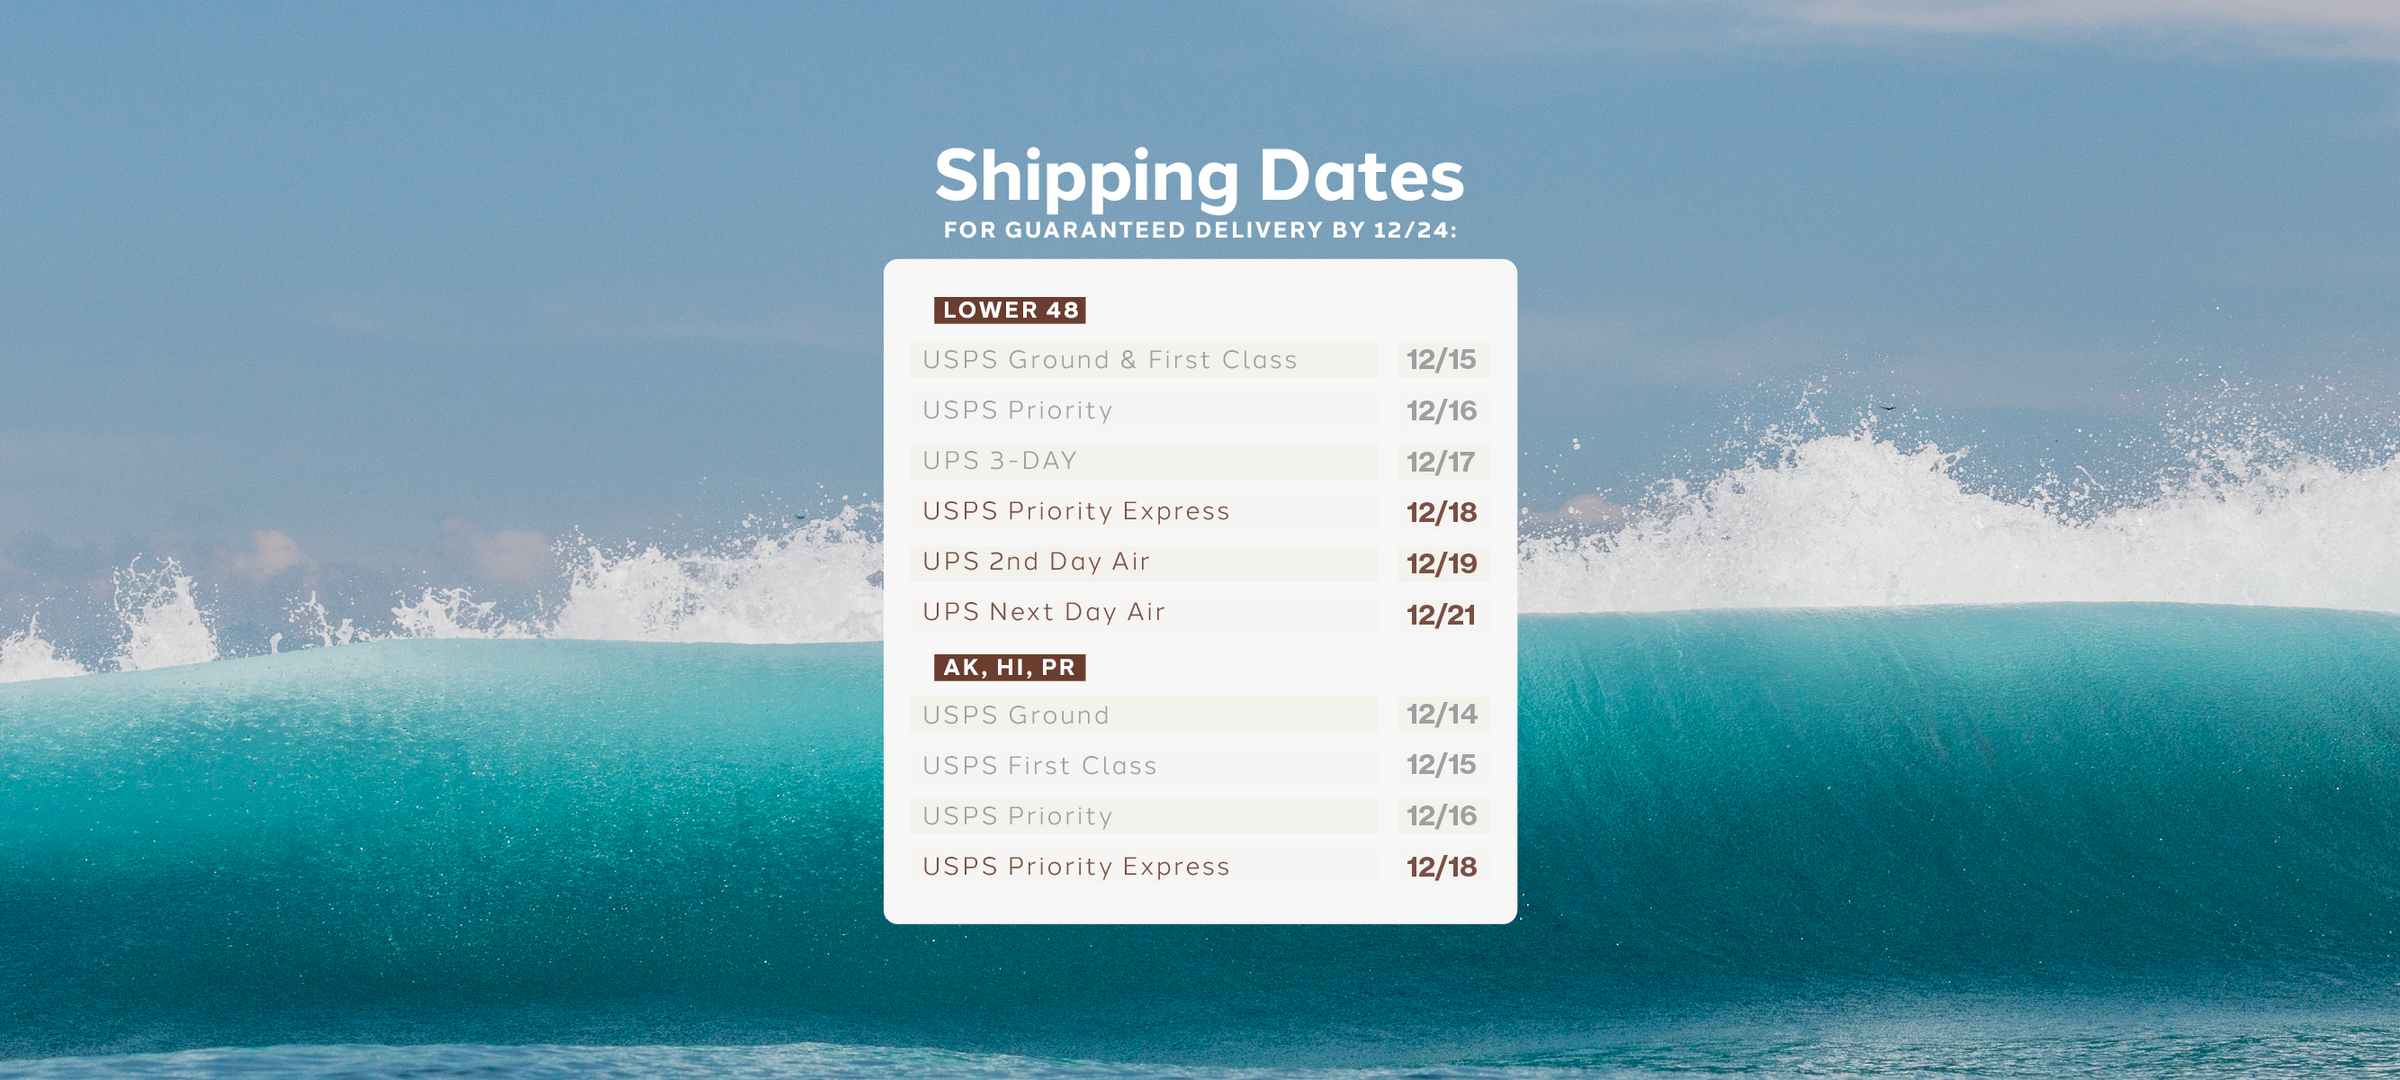Click the 12/21 date

point(1441,615)
